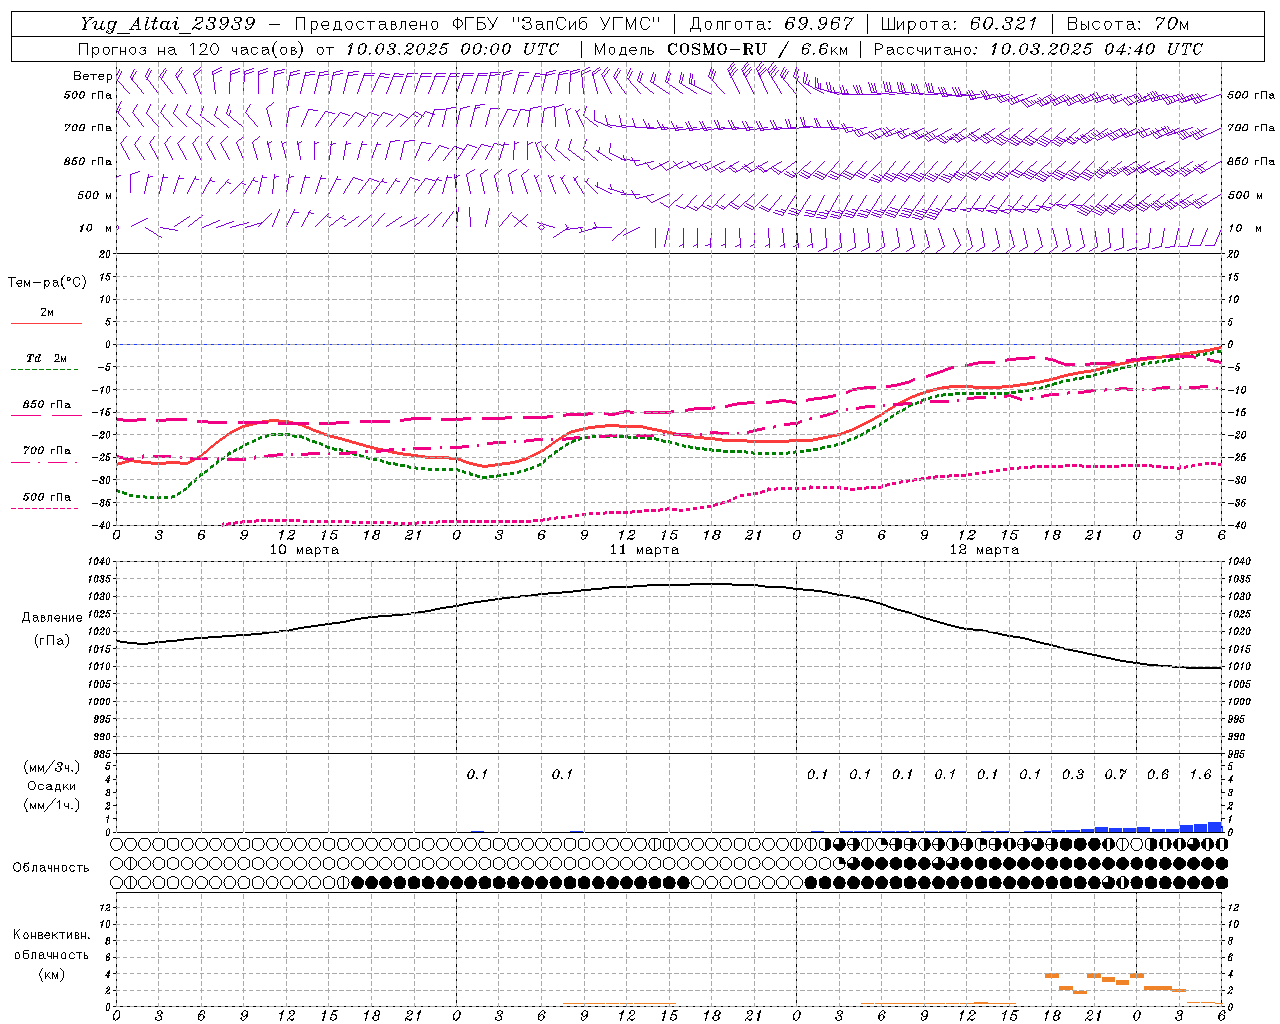
Task: Click the 850 гПа temperature legend entry
Action: [x=46, y=405]
